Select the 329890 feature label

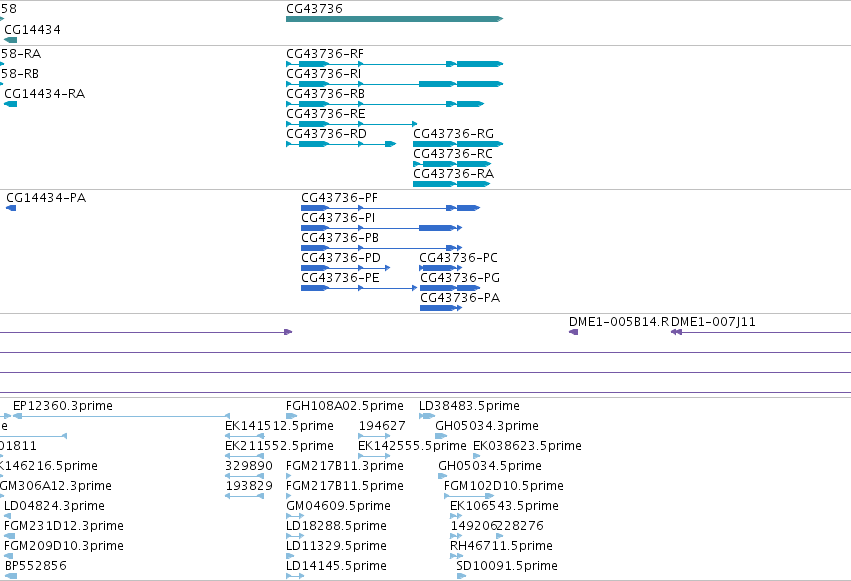249,467
